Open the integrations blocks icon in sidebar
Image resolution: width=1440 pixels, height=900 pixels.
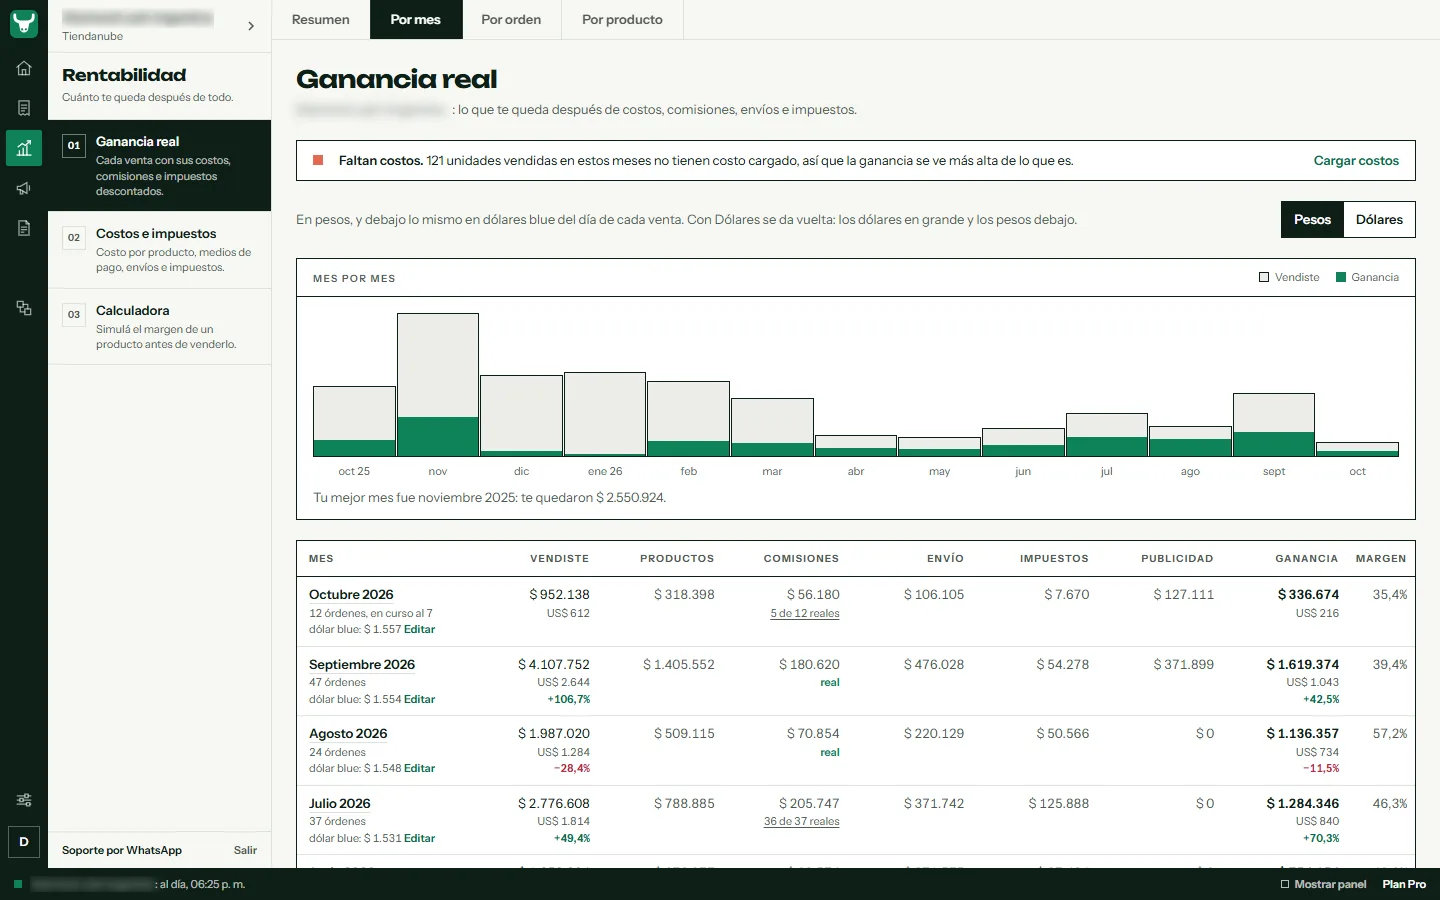coord(24,308)
